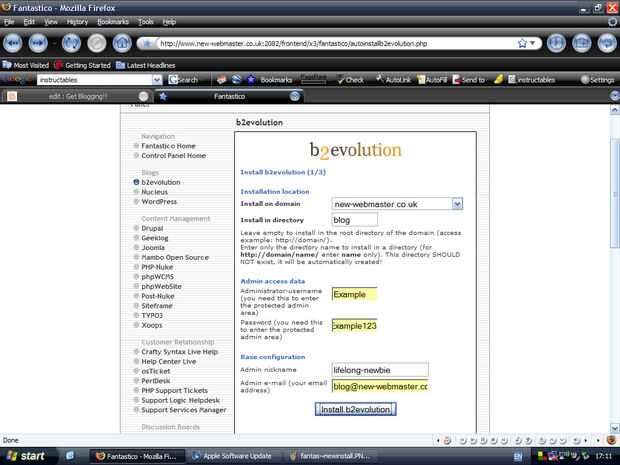Viewport: 620px width, 465px height.
Task: Click the last round icon on navigation toolbar
Action: [607, 43]
